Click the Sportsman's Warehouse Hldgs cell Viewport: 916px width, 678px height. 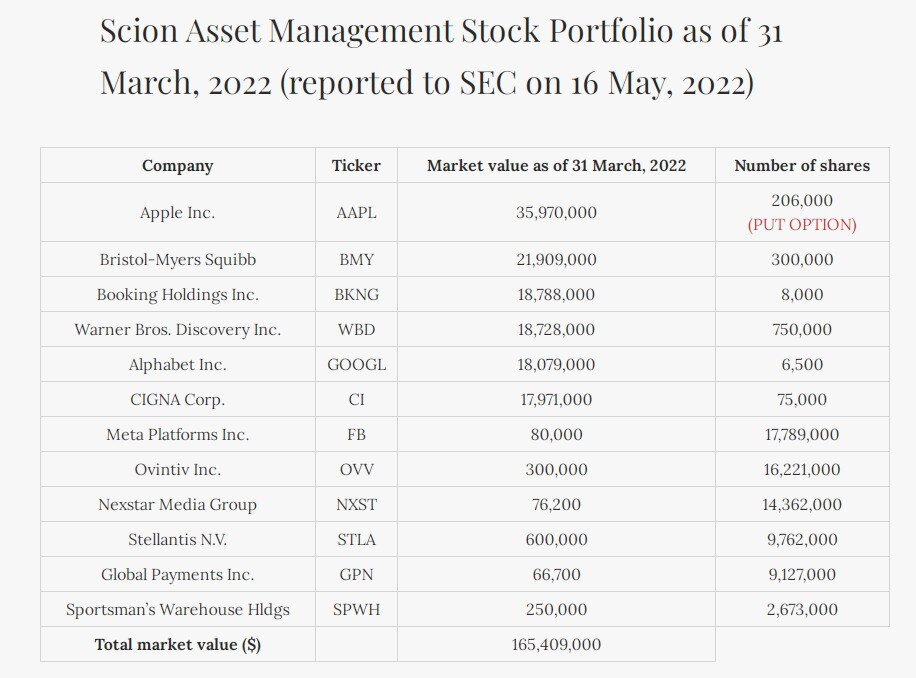pos(177,610)
